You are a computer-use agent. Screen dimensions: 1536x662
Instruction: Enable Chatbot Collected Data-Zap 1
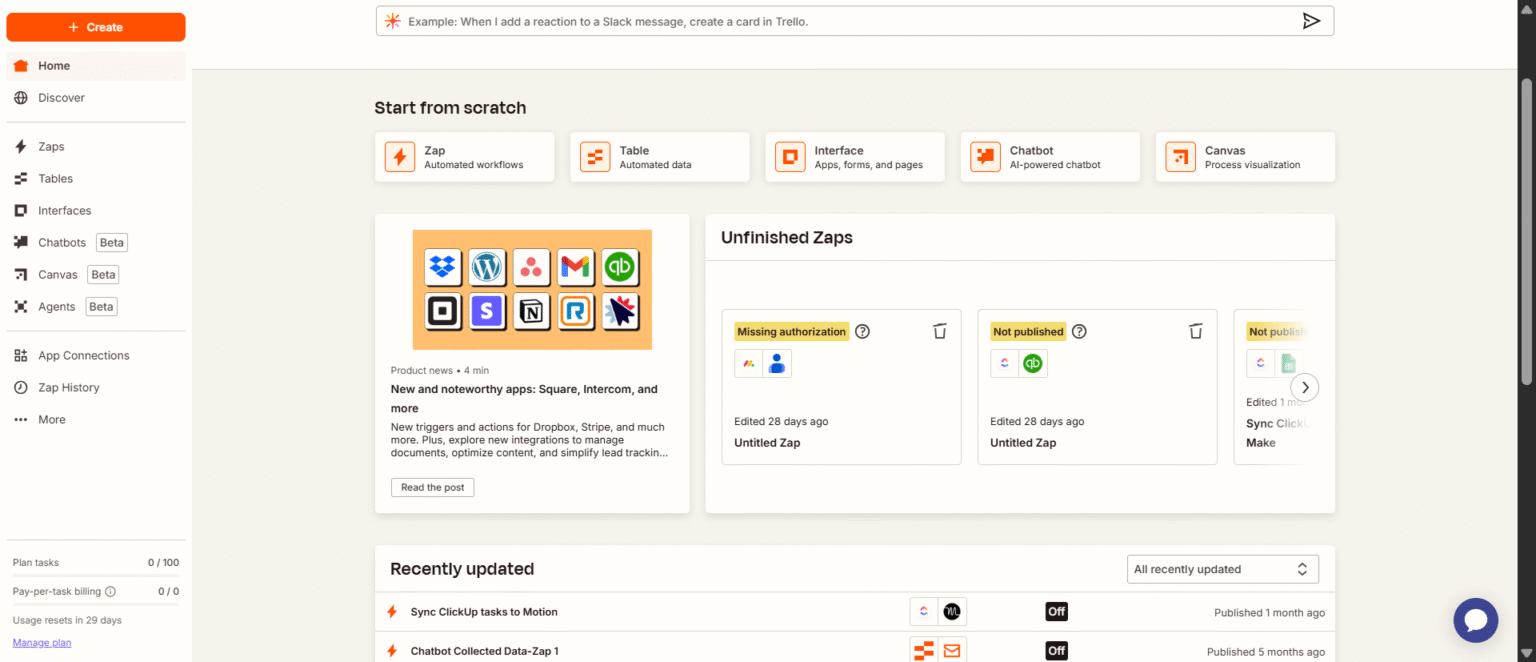point(1056,651)
